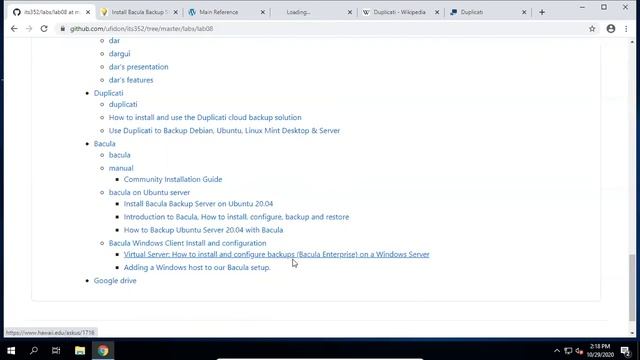Show hidden system tray icons
The image size is (640, 360).
pyautogui.click(x=557, y=351)
